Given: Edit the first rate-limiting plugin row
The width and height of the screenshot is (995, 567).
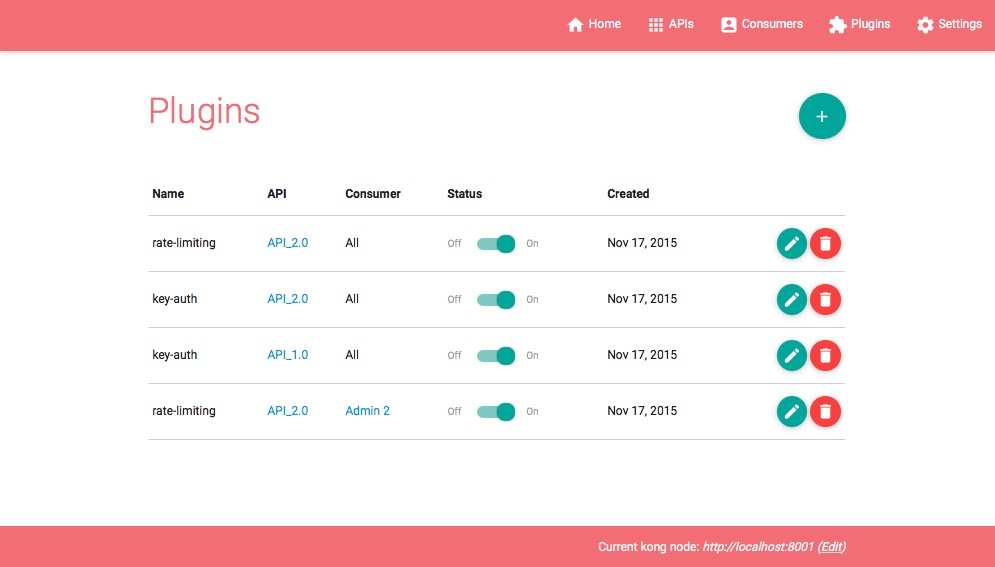Looking at the screenshot, I should pyautogui.click(x=791, y=243).
